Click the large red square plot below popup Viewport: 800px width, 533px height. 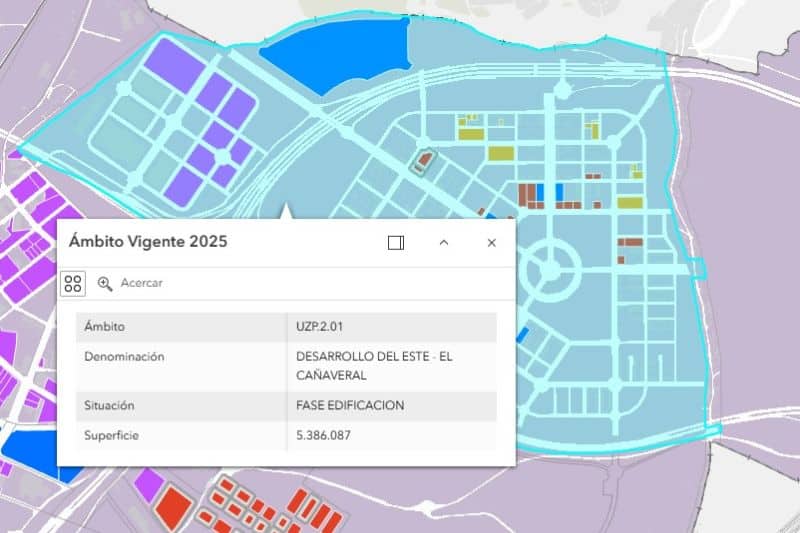coord(174,506)
